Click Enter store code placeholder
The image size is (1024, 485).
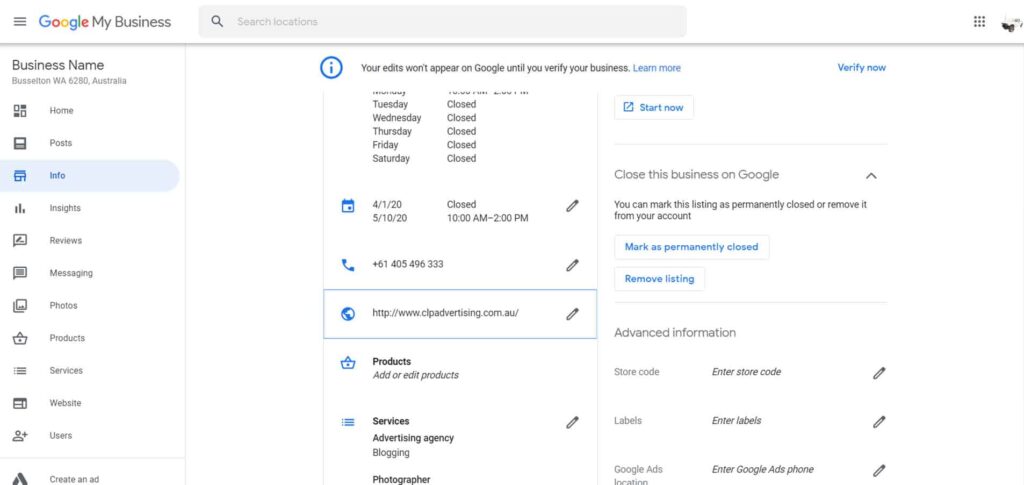pyautogui.click(x=746, y=372)
